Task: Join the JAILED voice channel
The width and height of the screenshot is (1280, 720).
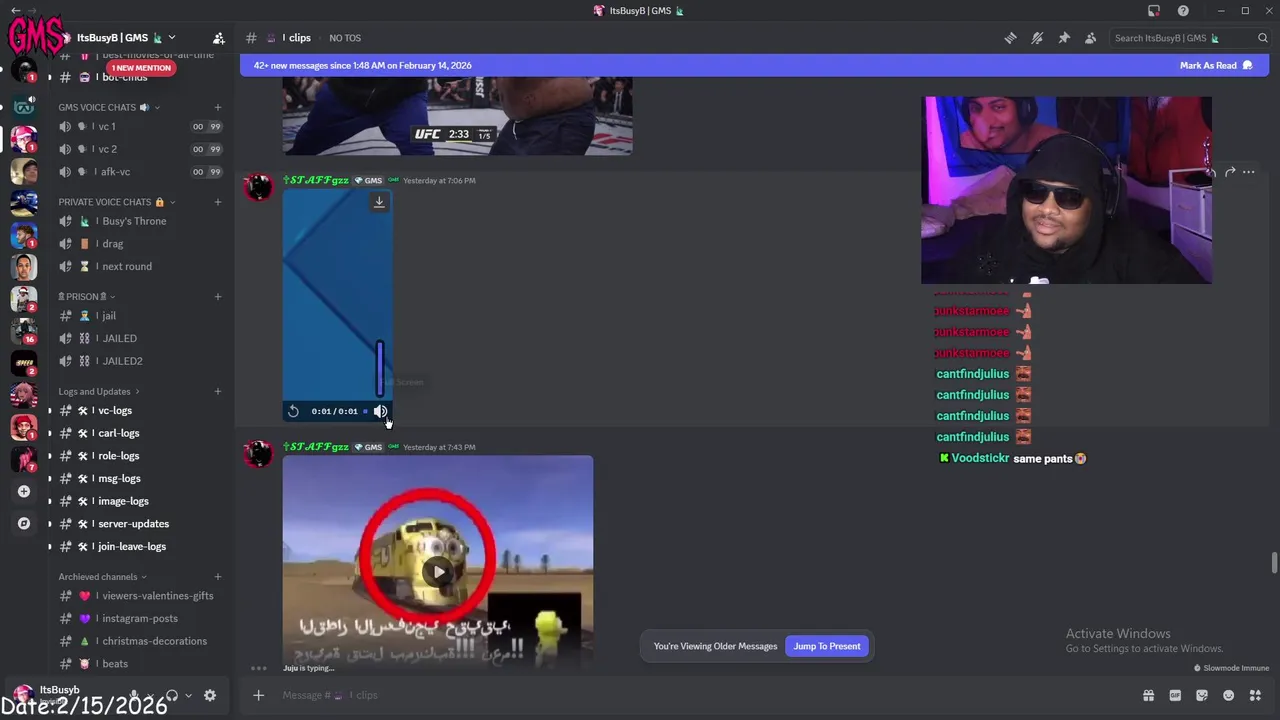Action: pos(138,339)
